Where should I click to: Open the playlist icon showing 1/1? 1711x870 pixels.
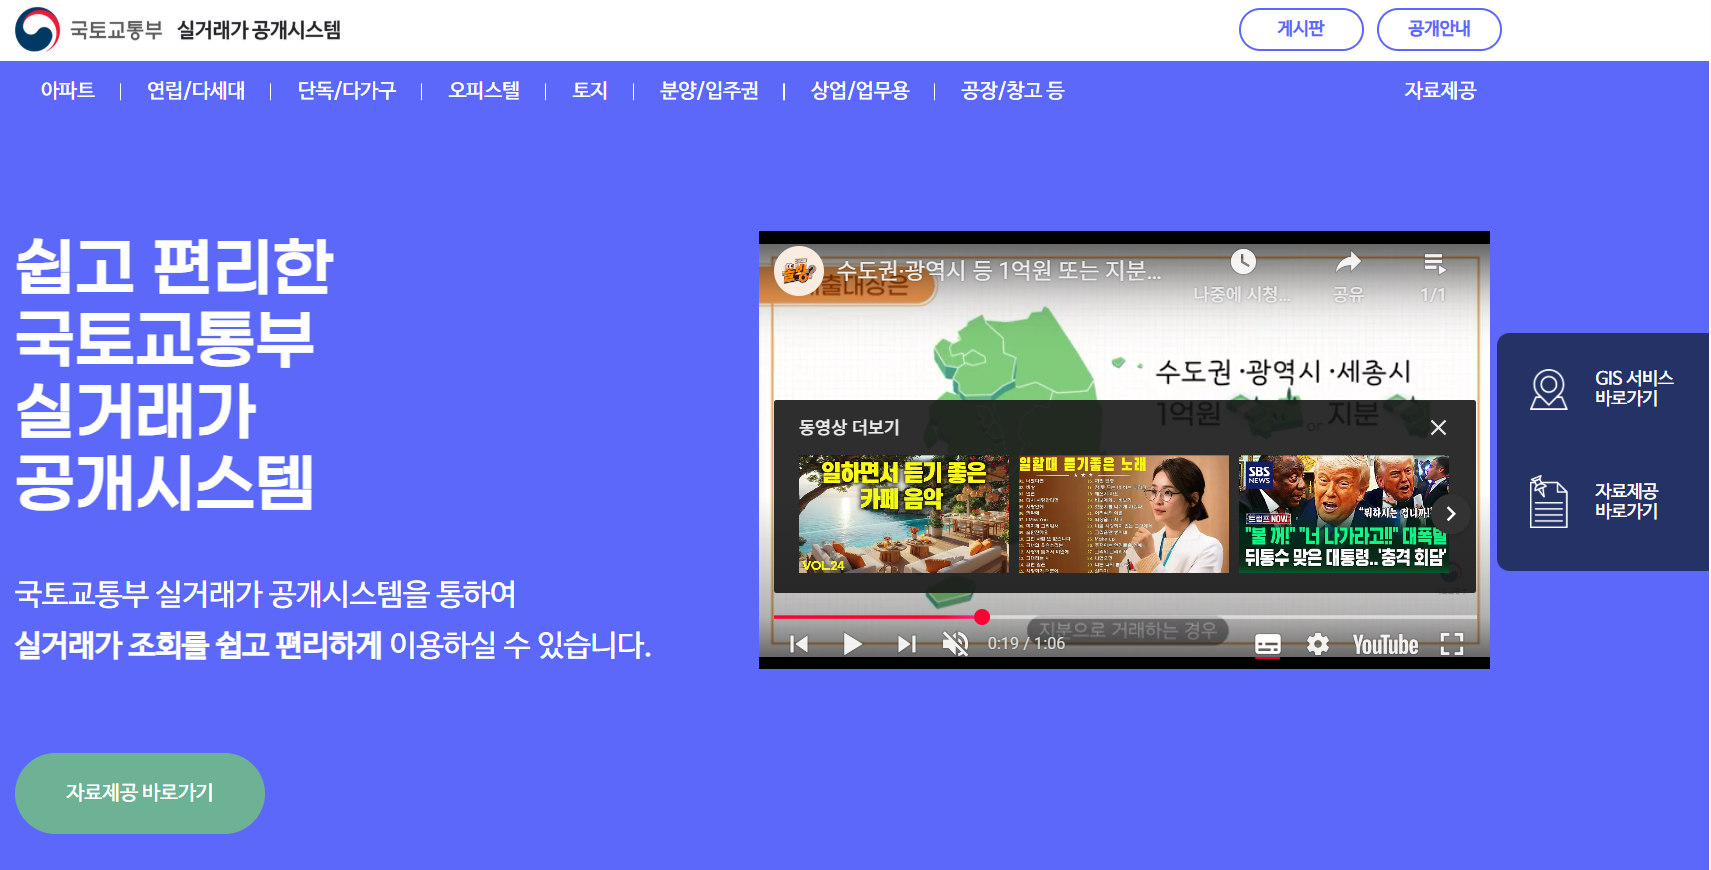coord(1434,263)
